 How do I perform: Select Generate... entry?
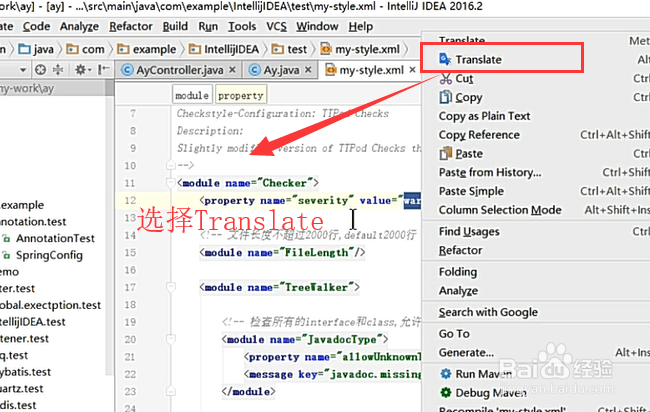click(466, 353)
